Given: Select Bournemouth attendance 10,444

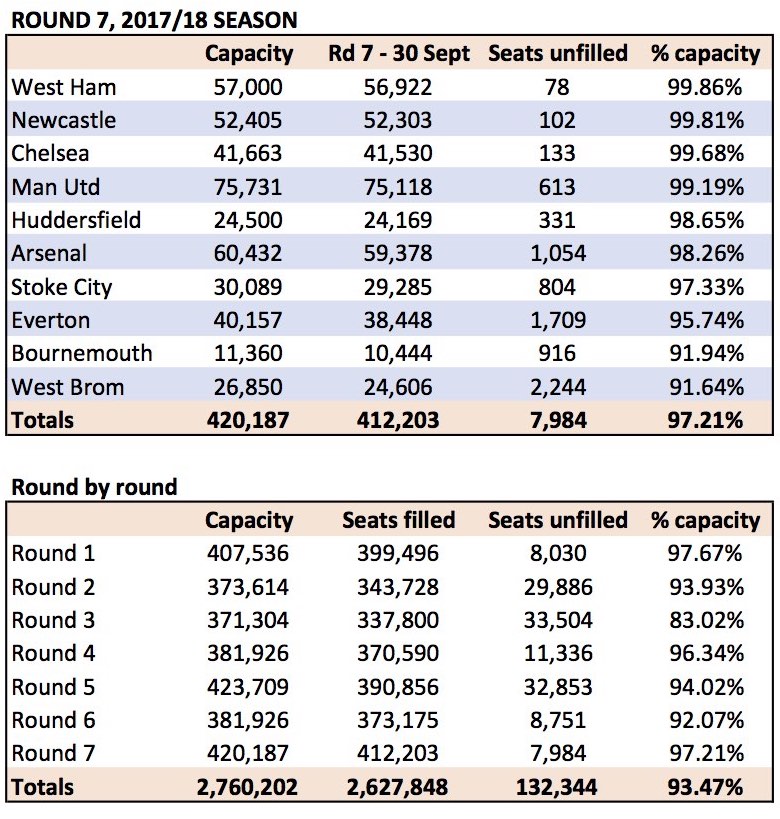Looking at the screenshot, I should coord(398,354).
